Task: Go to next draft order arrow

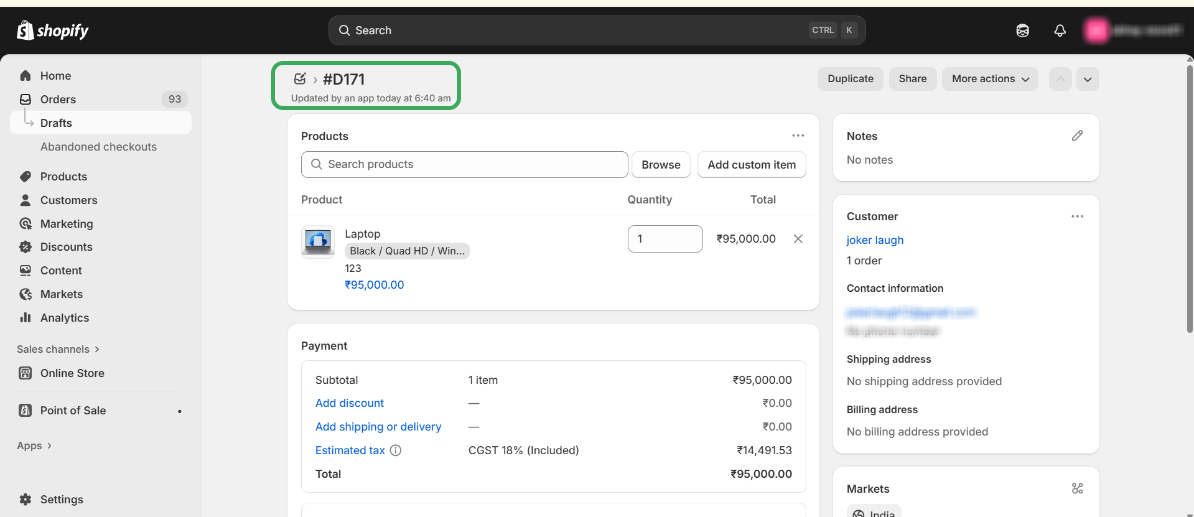Action: coord(1088,79)
